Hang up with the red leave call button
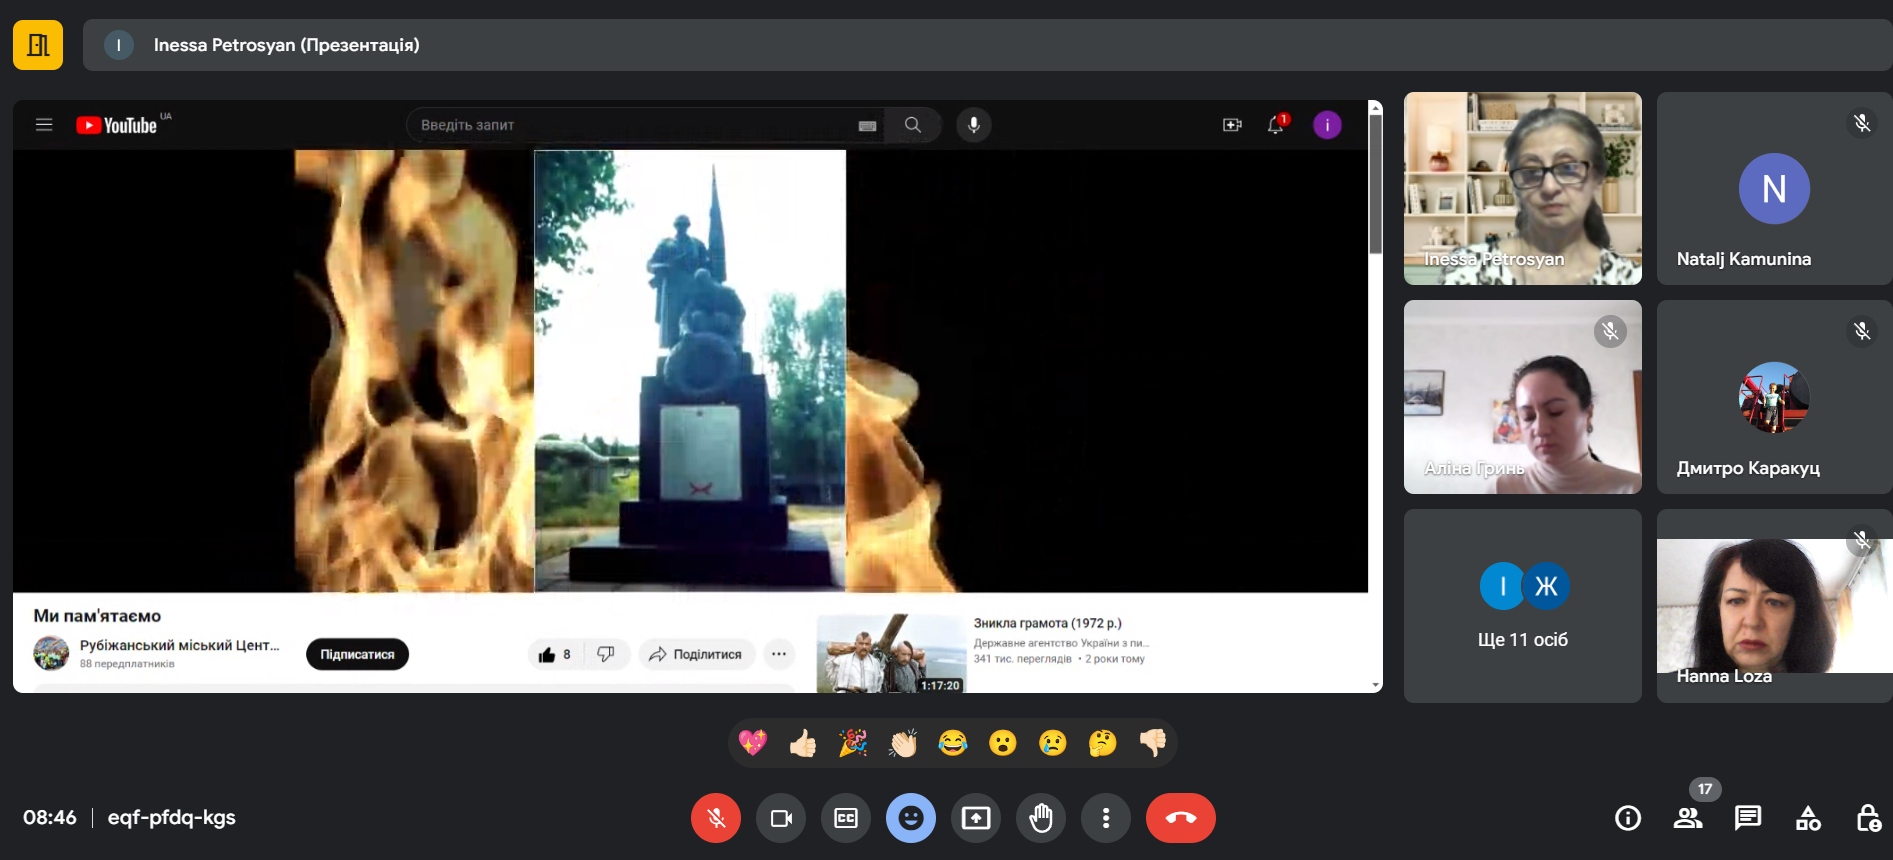Viewport: 1893px width, 860px height. (x=1180, y=818)
